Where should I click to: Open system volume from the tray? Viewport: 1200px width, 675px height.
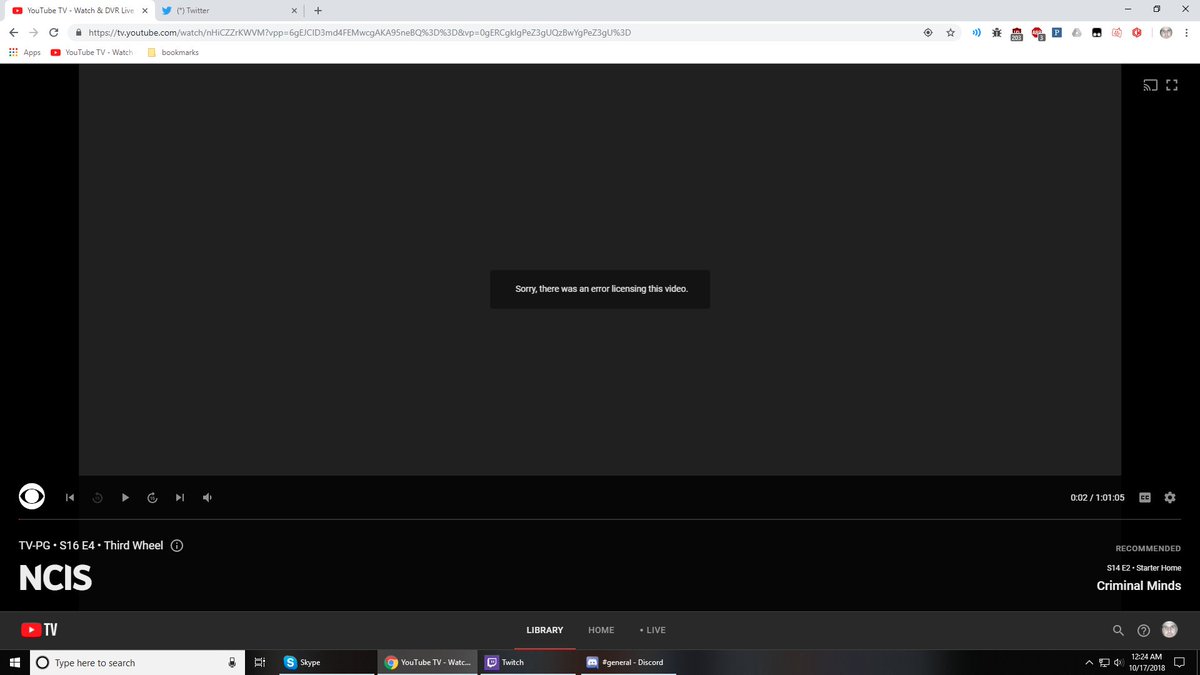click(1119, 662)
